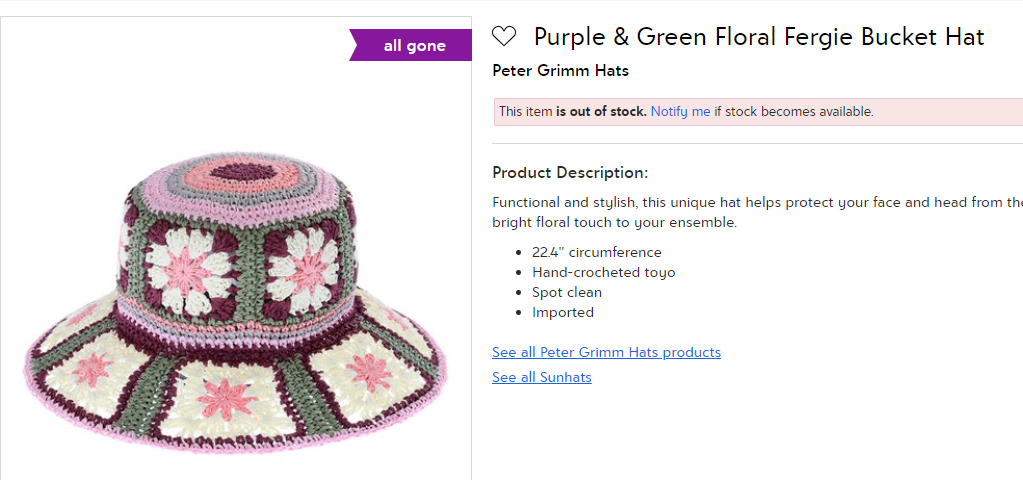This screenshot has height=480, width=1023.
Task: Click the "Product Description:" heading
Action: pyautogui.click(x=570, y=172)
